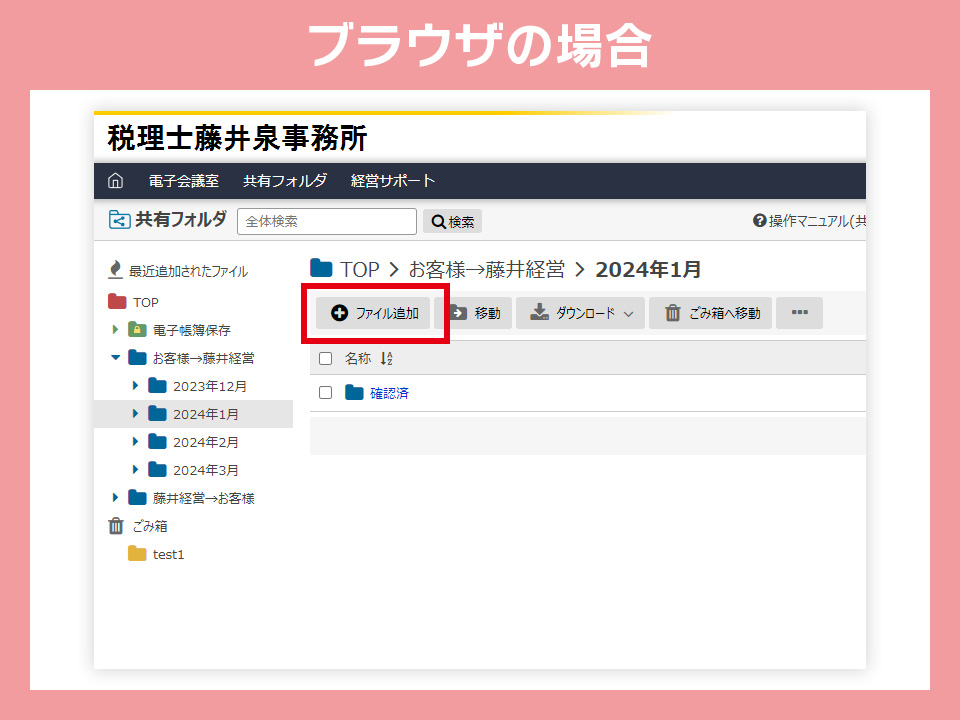The width and height of the screenshot is (960, 720).
Task: Click the 検索 search button
Action: [453, 222]
